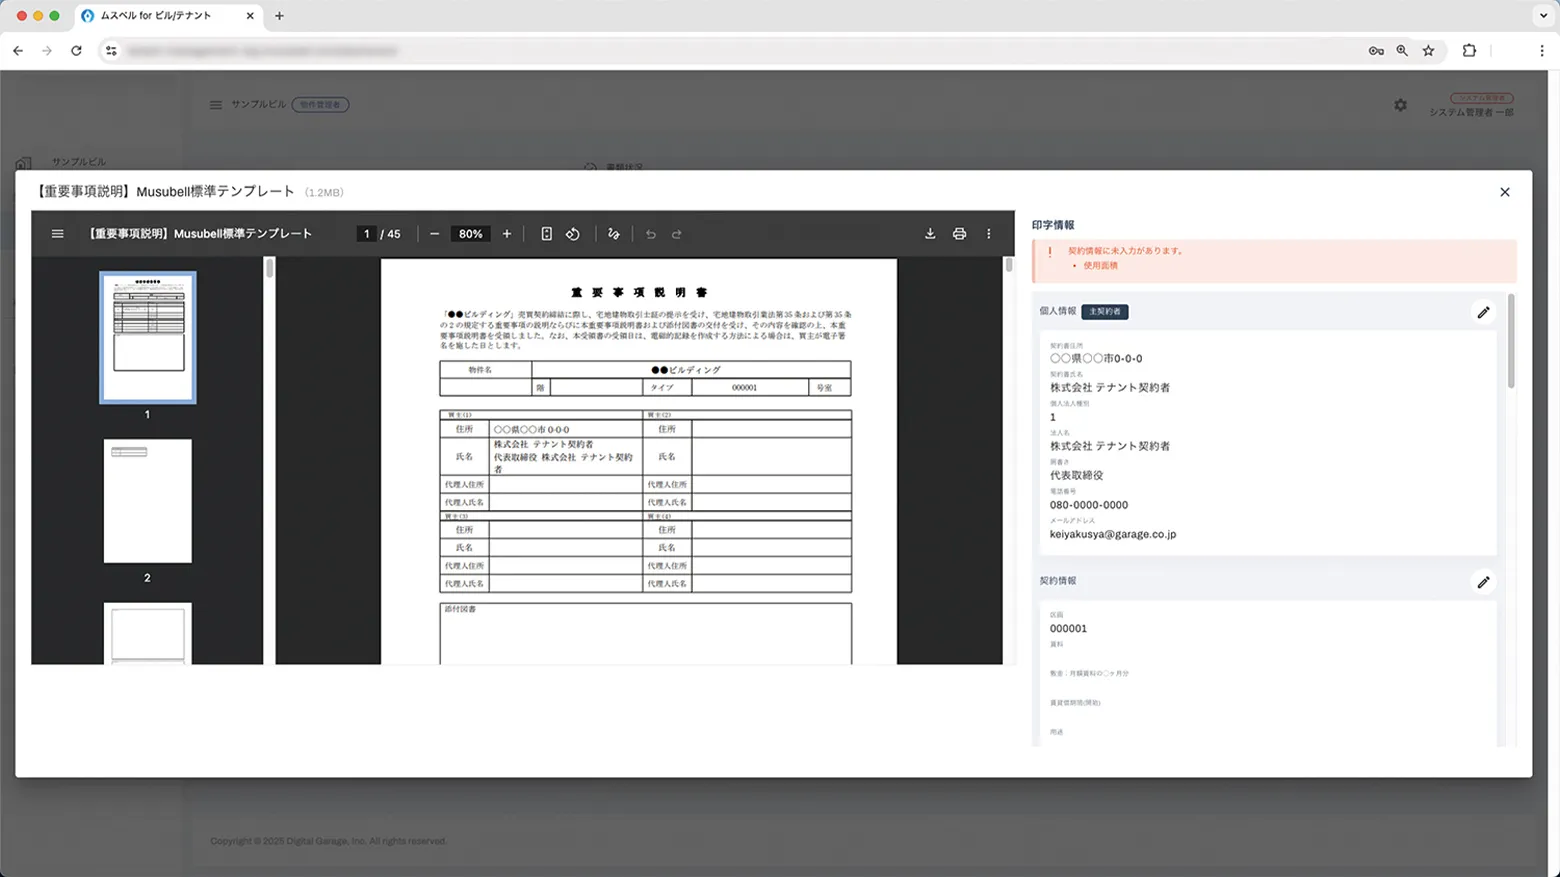Select the draw annotation tool
This screenshot has height=877, width=1560.
[x=614, y=234]
